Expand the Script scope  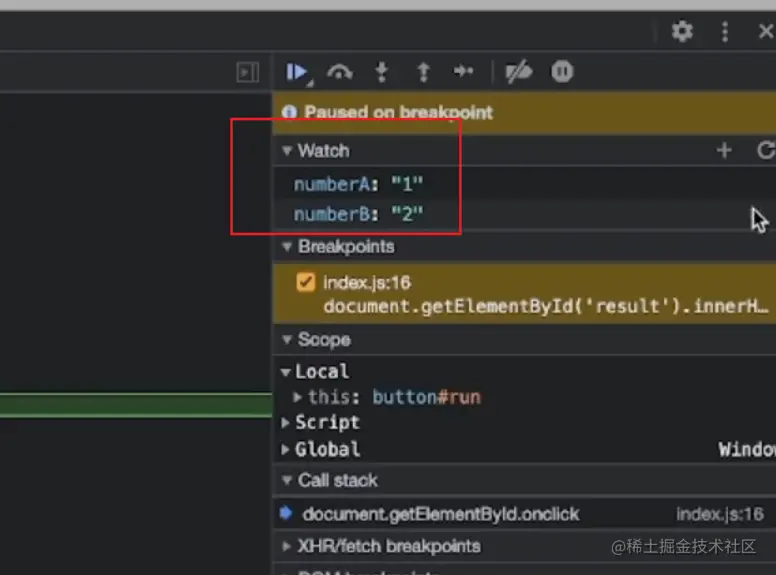pos(286,423)
